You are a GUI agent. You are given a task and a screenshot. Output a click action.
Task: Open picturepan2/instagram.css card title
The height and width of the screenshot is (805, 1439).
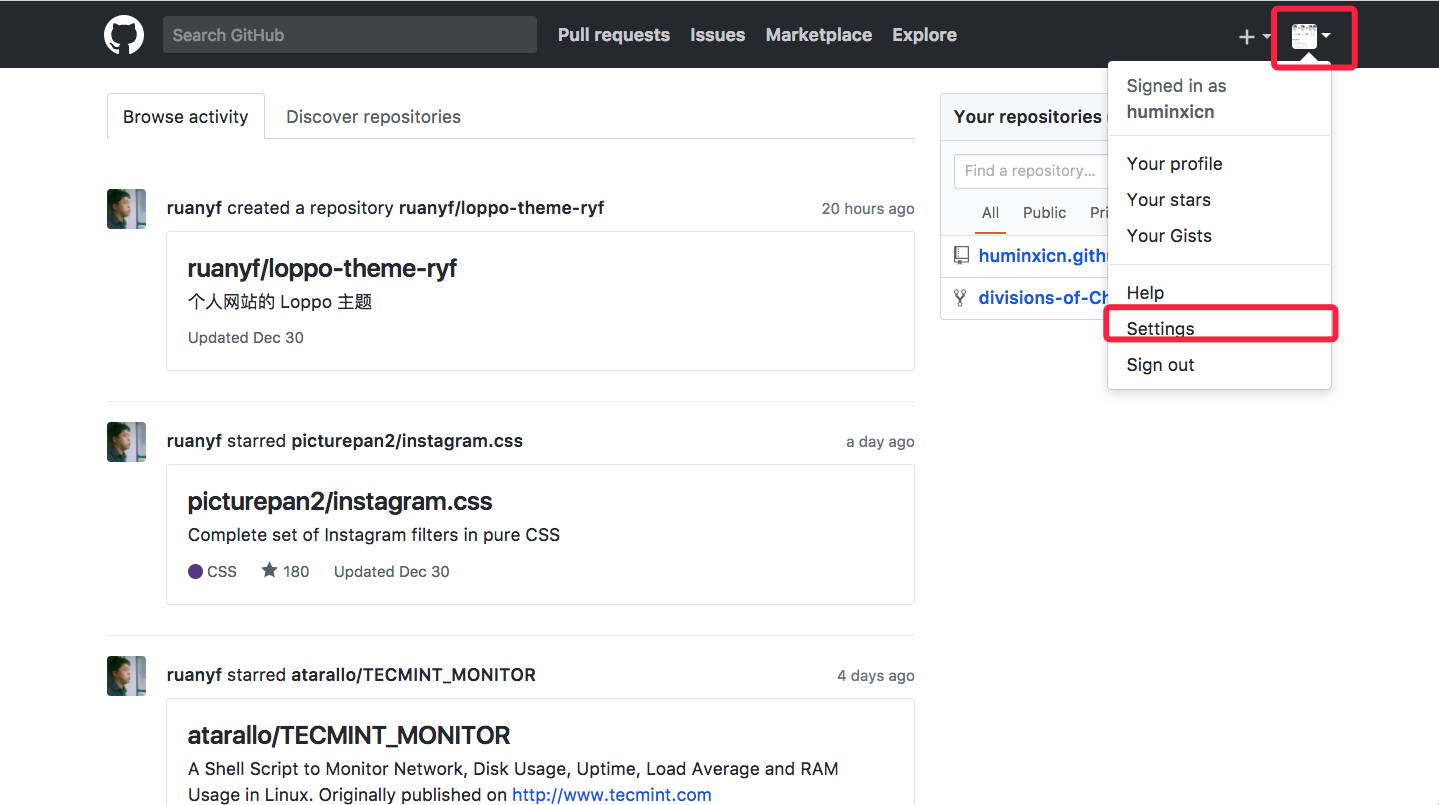click(x=340, y=501)
